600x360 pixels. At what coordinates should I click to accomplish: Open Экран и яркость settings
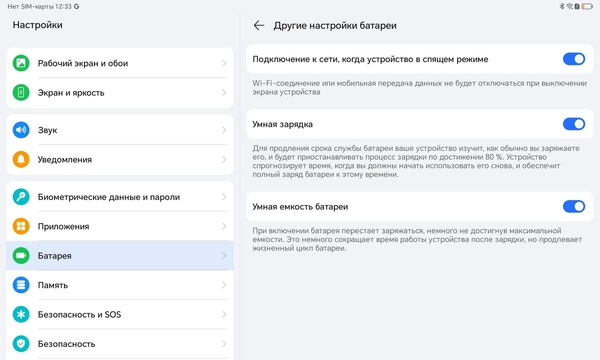(120, 93)
